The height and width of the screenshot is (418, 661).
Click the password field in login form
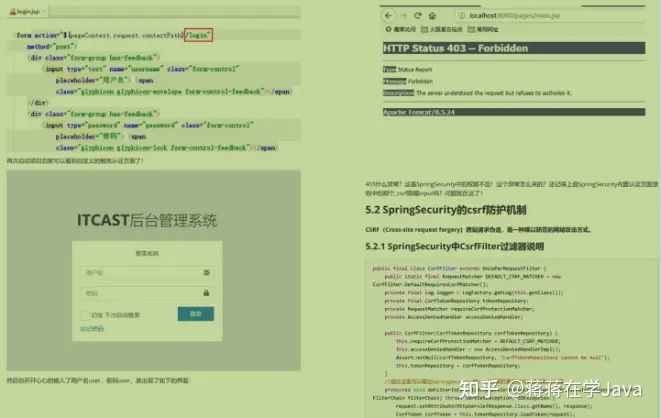tap(147, 293)
